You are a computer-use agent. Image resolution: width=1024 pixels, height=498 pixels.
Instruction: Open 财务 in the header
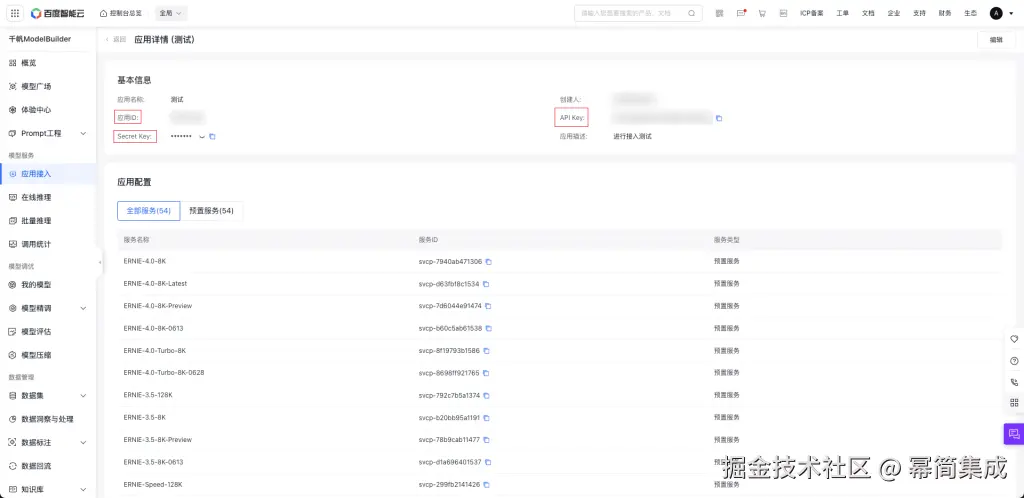(945, 13)
